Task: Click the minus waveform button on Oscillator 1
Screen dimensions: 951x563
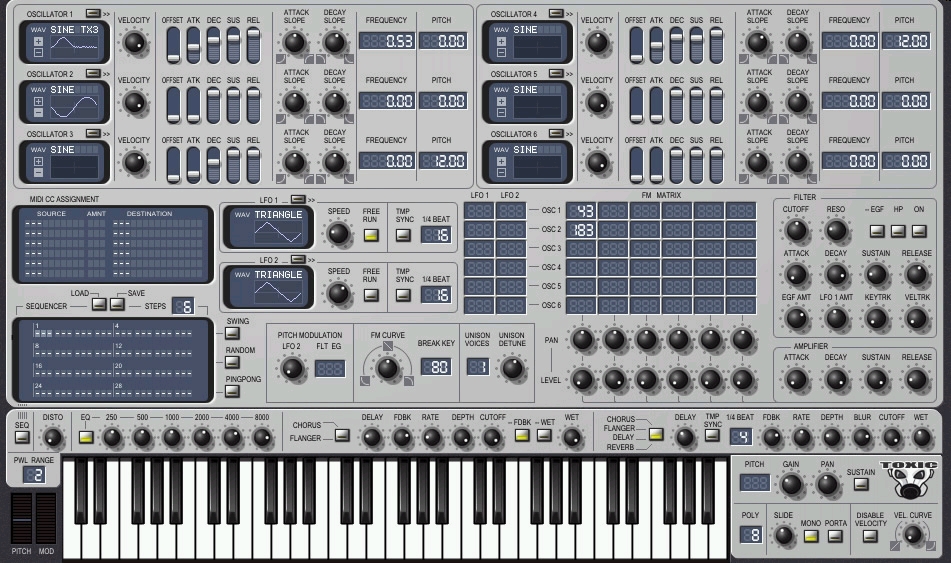Action: 38,52
